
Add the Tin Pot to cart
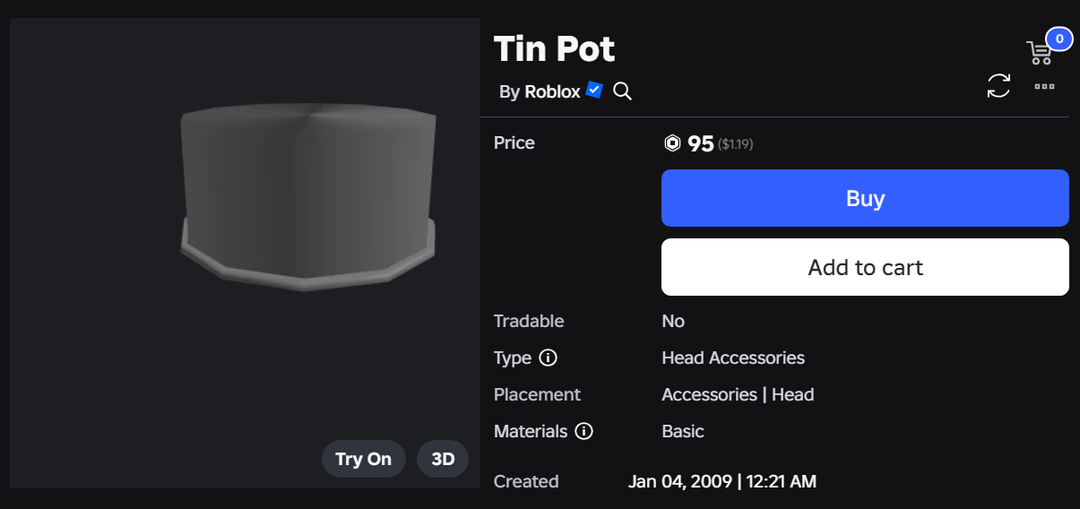click(865, 268)
